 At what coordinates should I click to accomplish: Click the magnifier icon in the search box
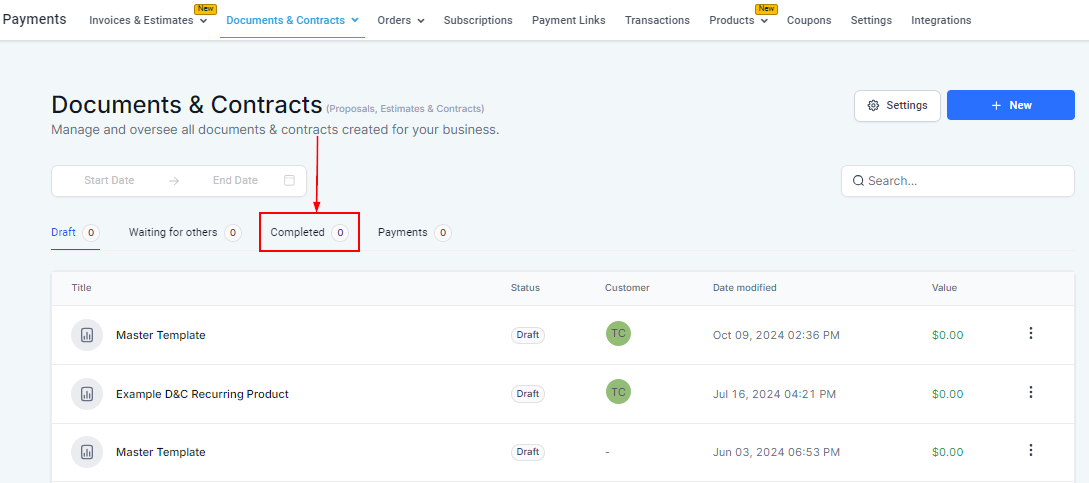(x=858, y=181)
